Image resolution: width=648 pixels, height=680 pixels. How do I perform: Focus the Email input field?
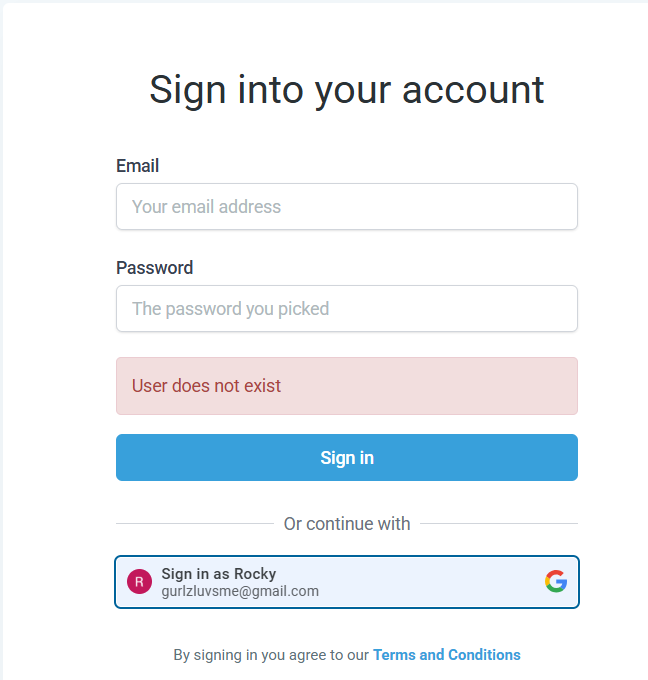tap(347, 206)
